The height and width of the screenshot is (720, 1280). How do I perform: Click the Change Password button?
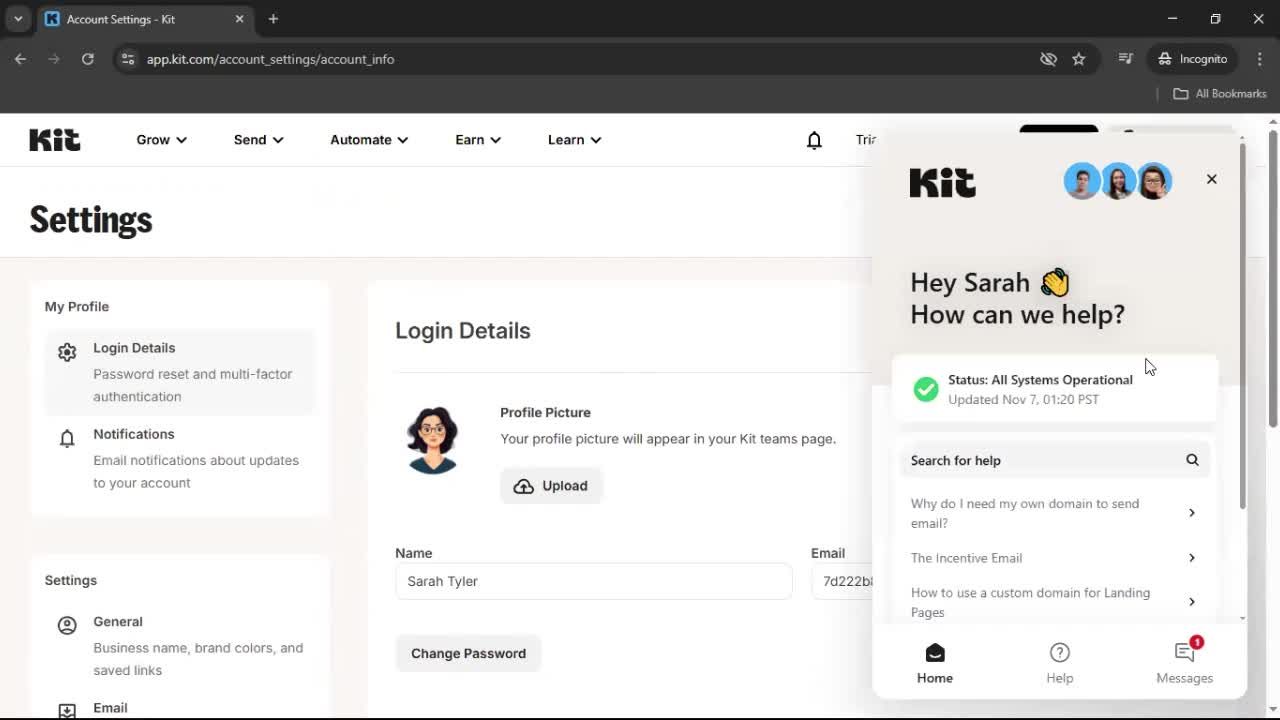click(x=468, y=653)
